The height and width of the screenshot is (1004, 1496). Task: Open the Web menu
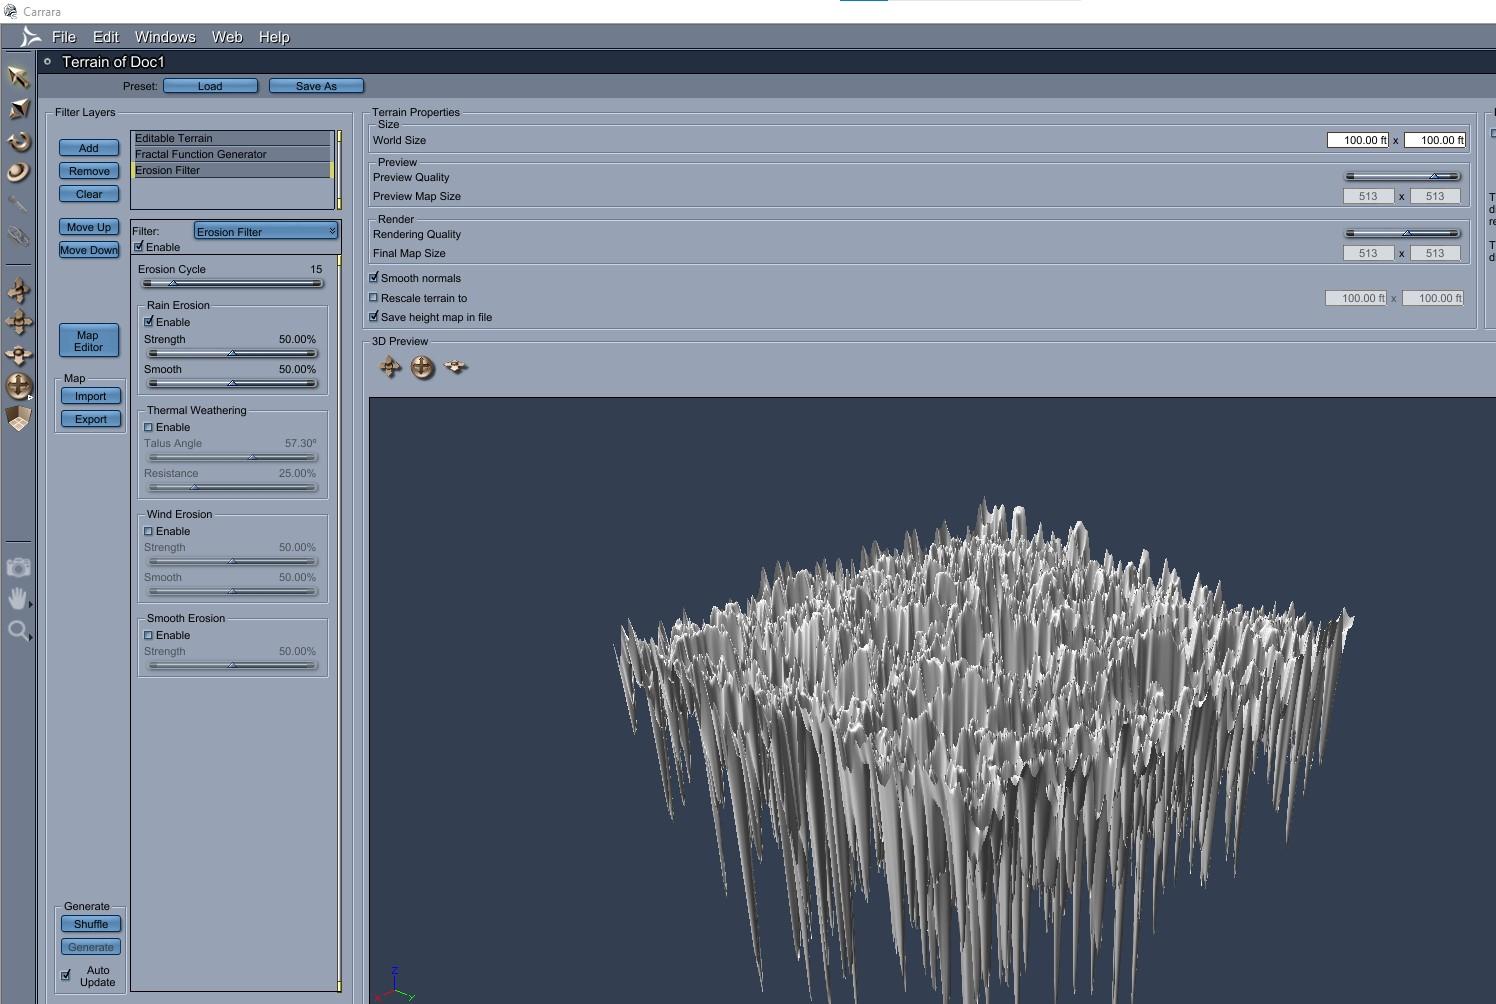pyautogui.click(x=227, y=37)
